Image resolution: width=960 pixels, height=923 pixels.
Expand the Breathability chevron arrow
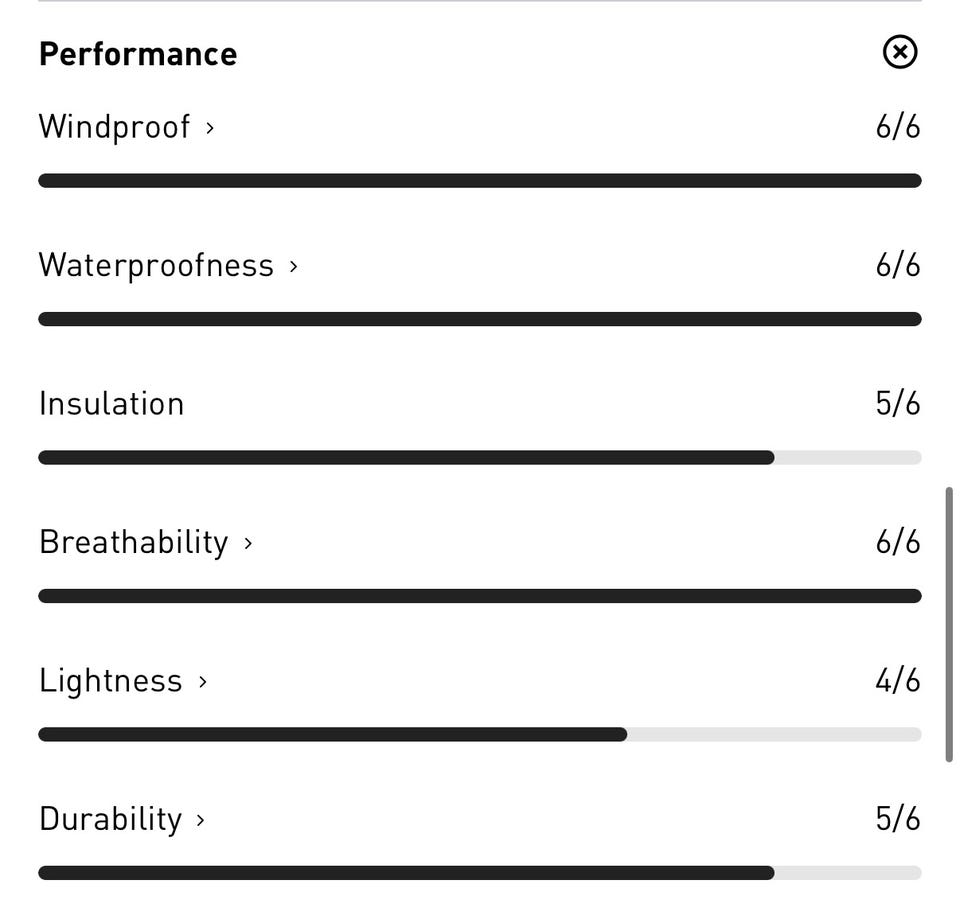pyautogui.click(x=248, y=543)
